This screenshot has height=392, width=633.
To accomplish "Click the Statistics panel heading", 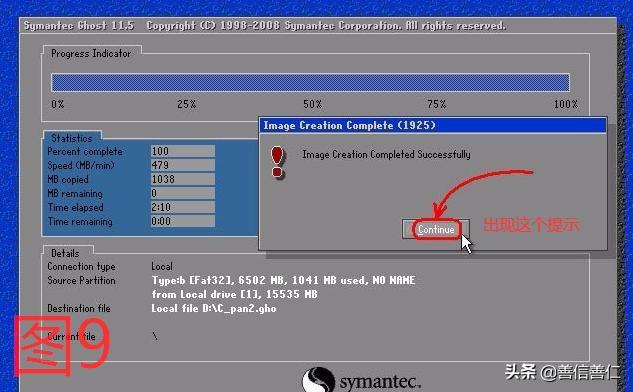I will 71,138.
